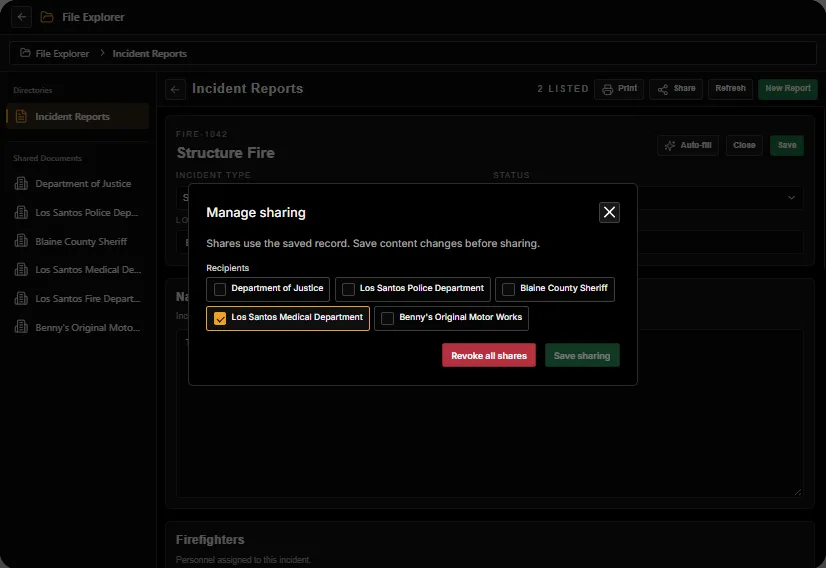Check Blaine County Sheriff recipient
Viewport: 826px width, 568px height.
coord(508,289)
